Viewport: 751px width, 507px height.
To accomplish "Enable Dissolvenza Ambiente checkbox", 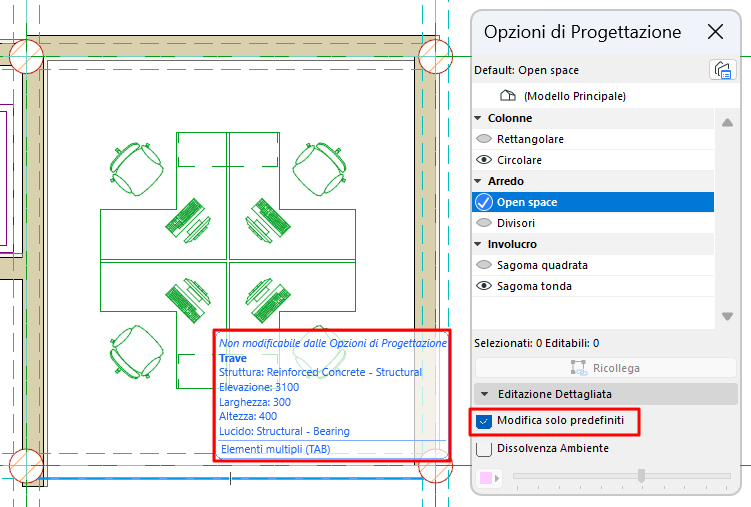I will coord(484,449).
